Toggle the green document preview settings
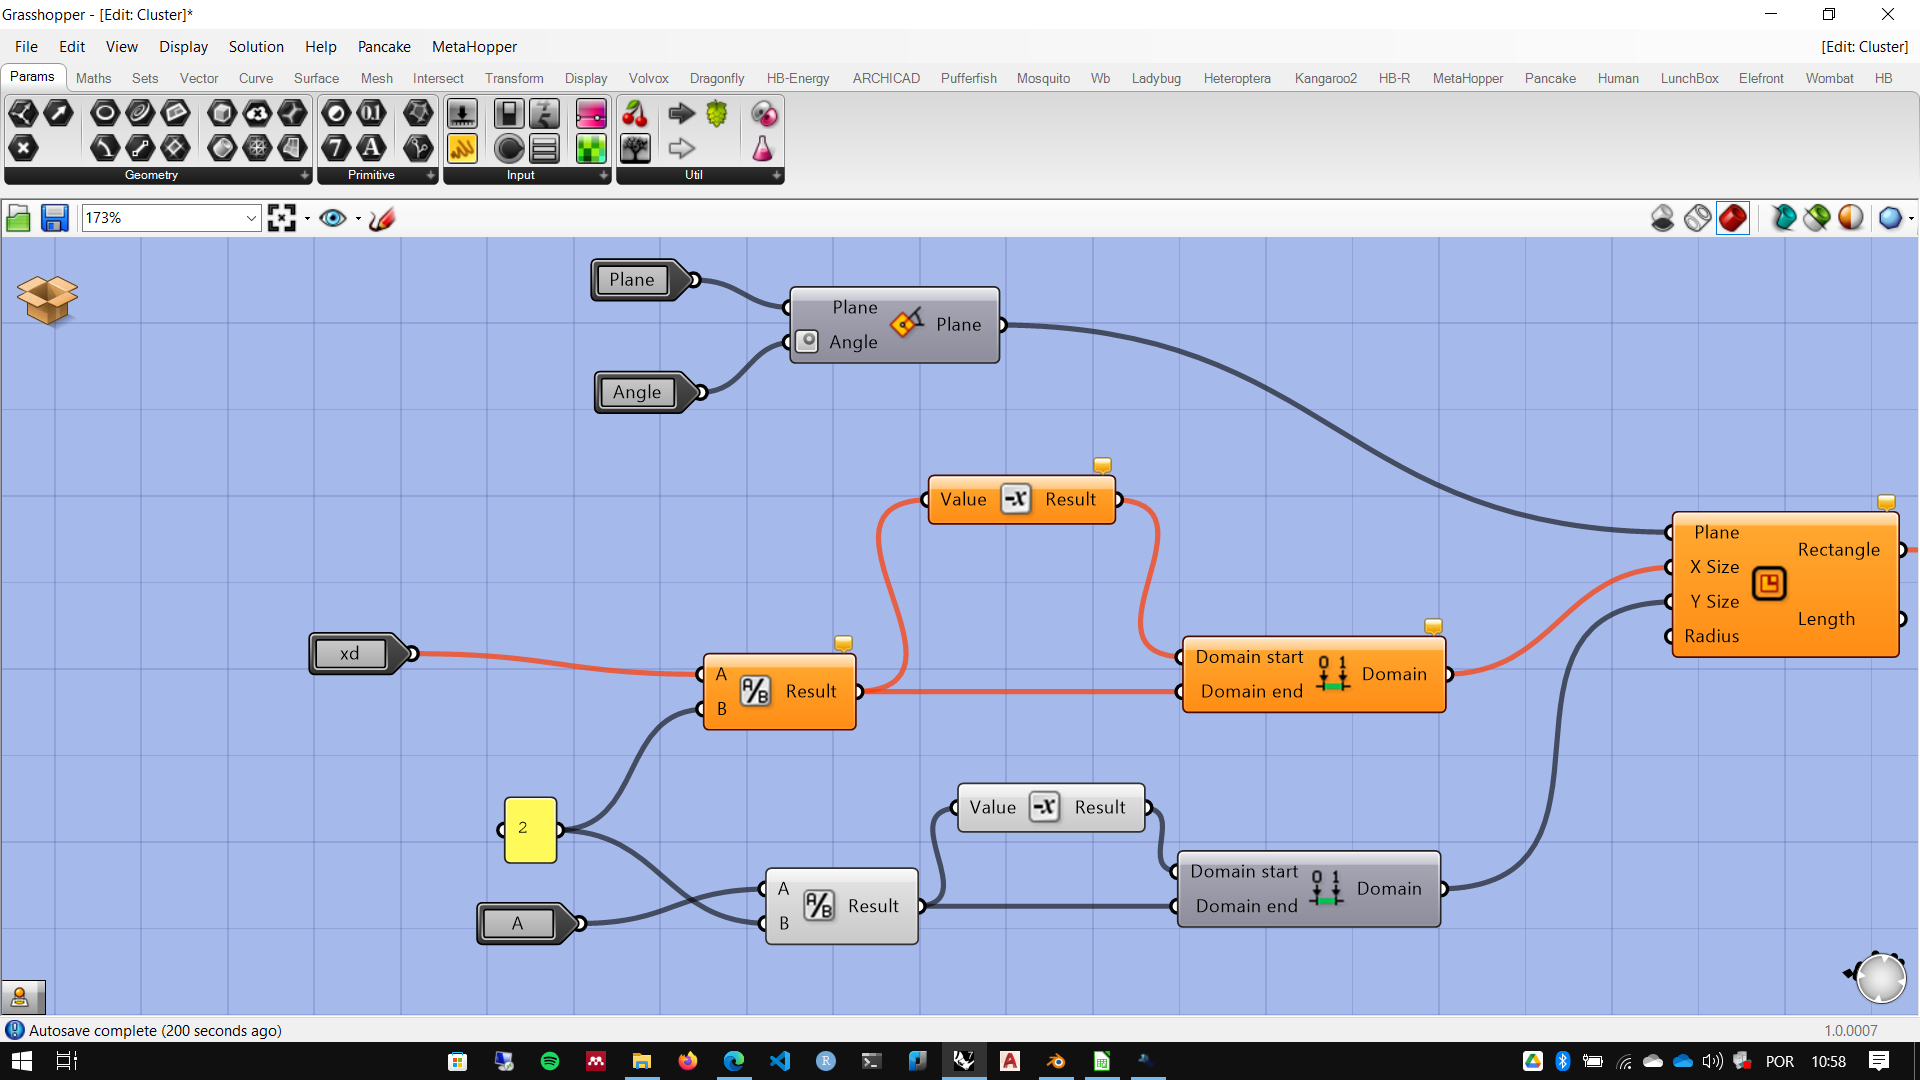Image resolution: width=1920 pixels, height=1080 pixels. pos(1817,218)
